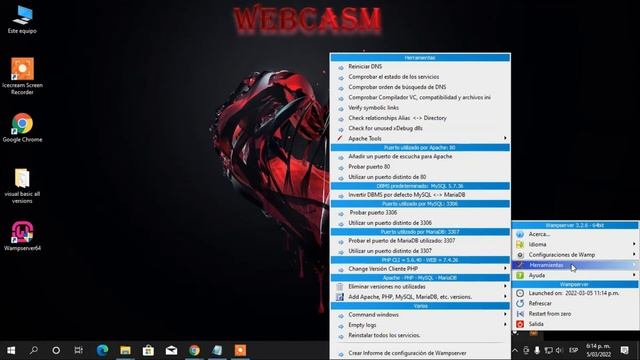Open taskbar search magnifier
640x360 pixels.
click(x=34, y=350)
